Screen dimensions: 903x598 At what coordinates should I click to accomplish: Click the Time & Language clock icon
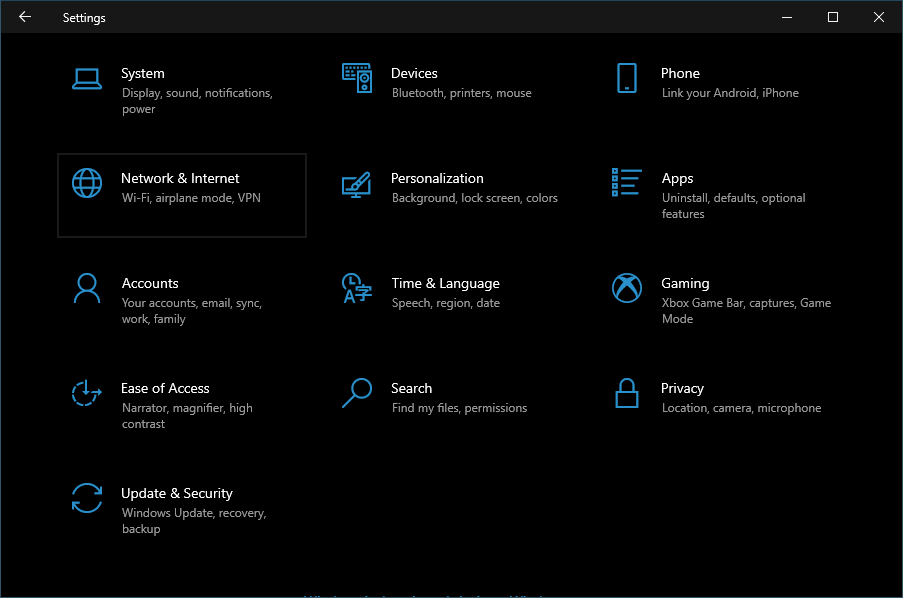pos(357,288)
